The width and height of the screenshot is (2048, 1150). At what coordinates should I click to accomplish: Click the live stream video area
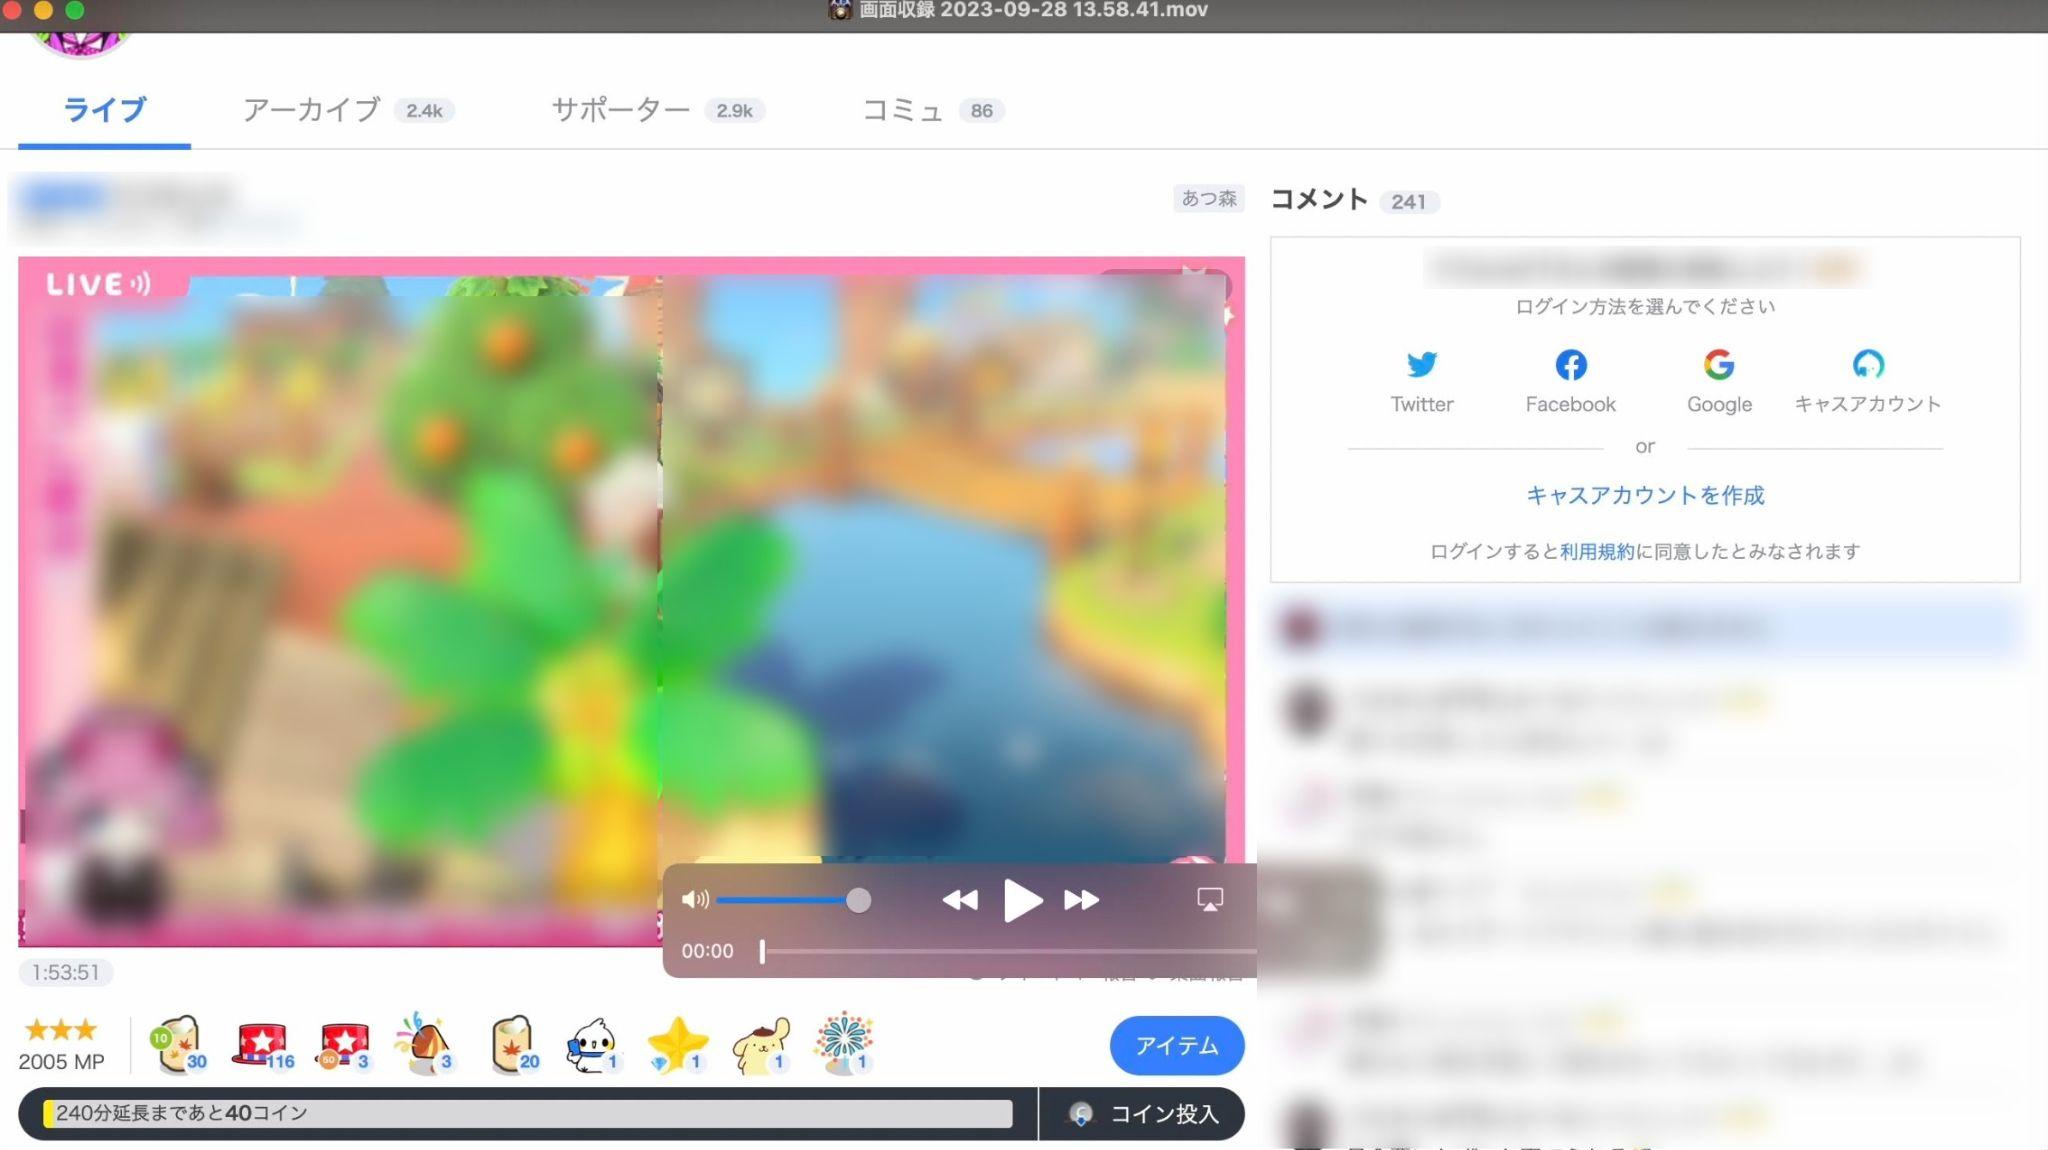pyautogui.click(x=631, y=601)
